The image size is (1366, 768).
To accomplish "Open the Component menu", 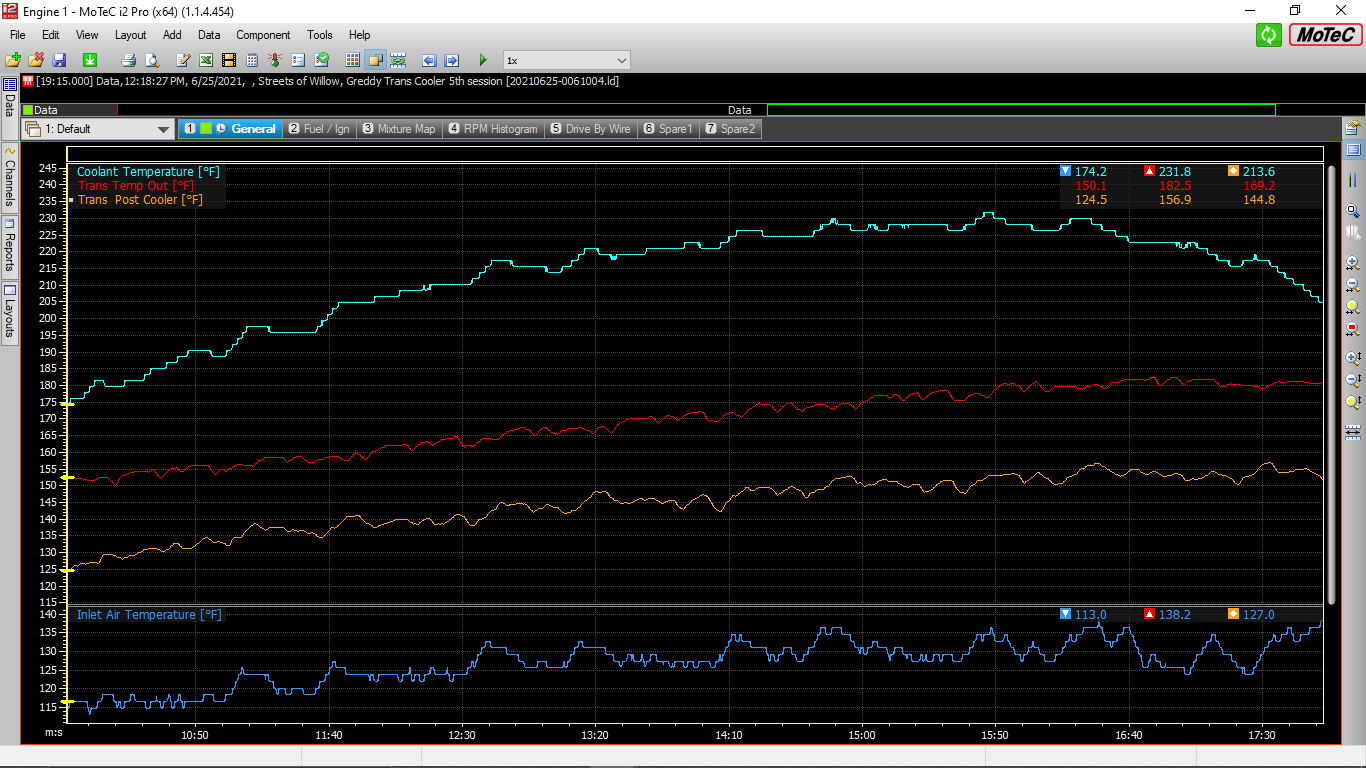I will click(x=263, y=35).
